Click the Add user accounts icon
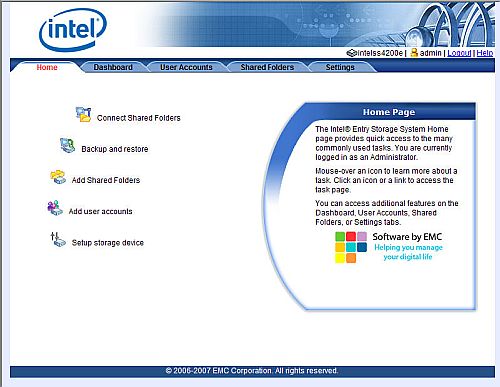This screenshot has width=500, height=387. click(x=55, y=208)
